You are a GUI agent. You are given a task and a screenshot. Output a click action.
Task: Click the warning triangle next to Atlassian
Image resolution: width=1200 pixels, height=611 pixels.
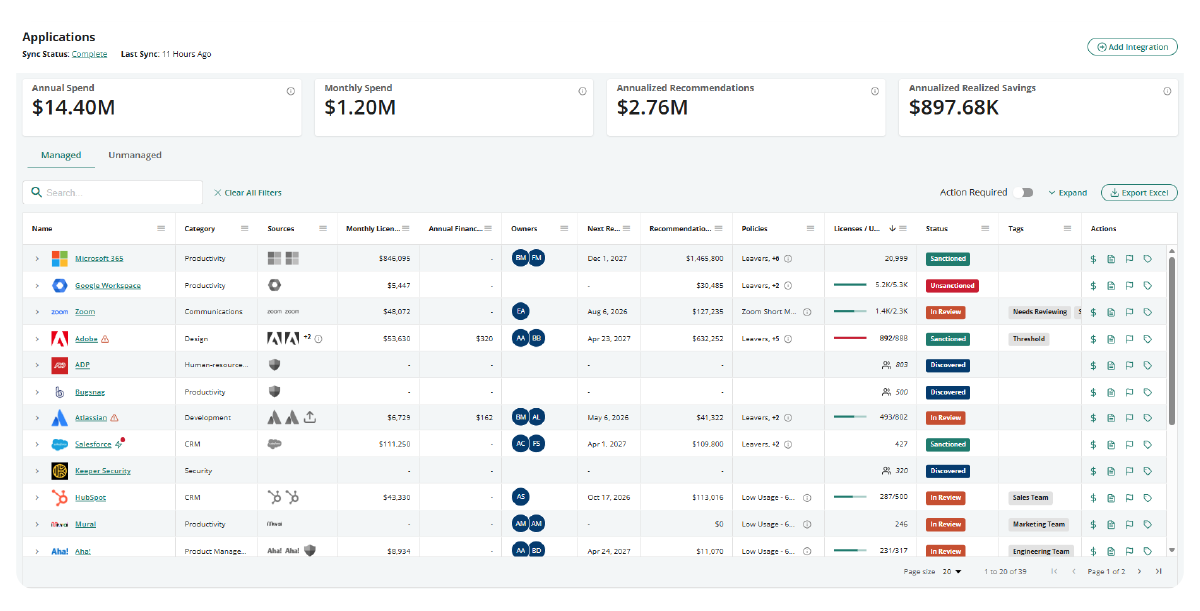point(114,418)
